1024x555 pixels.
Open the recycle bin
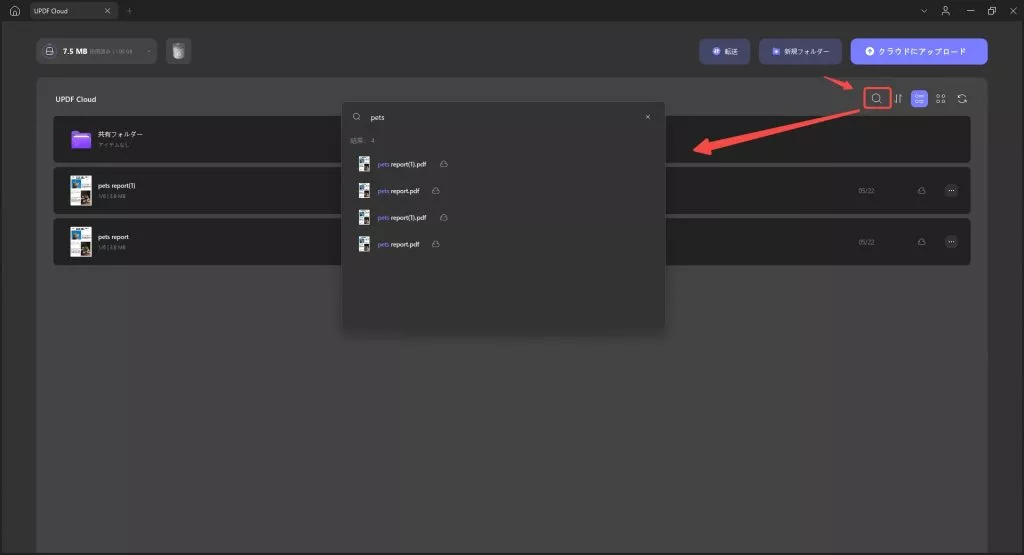(x=178, y=51)
